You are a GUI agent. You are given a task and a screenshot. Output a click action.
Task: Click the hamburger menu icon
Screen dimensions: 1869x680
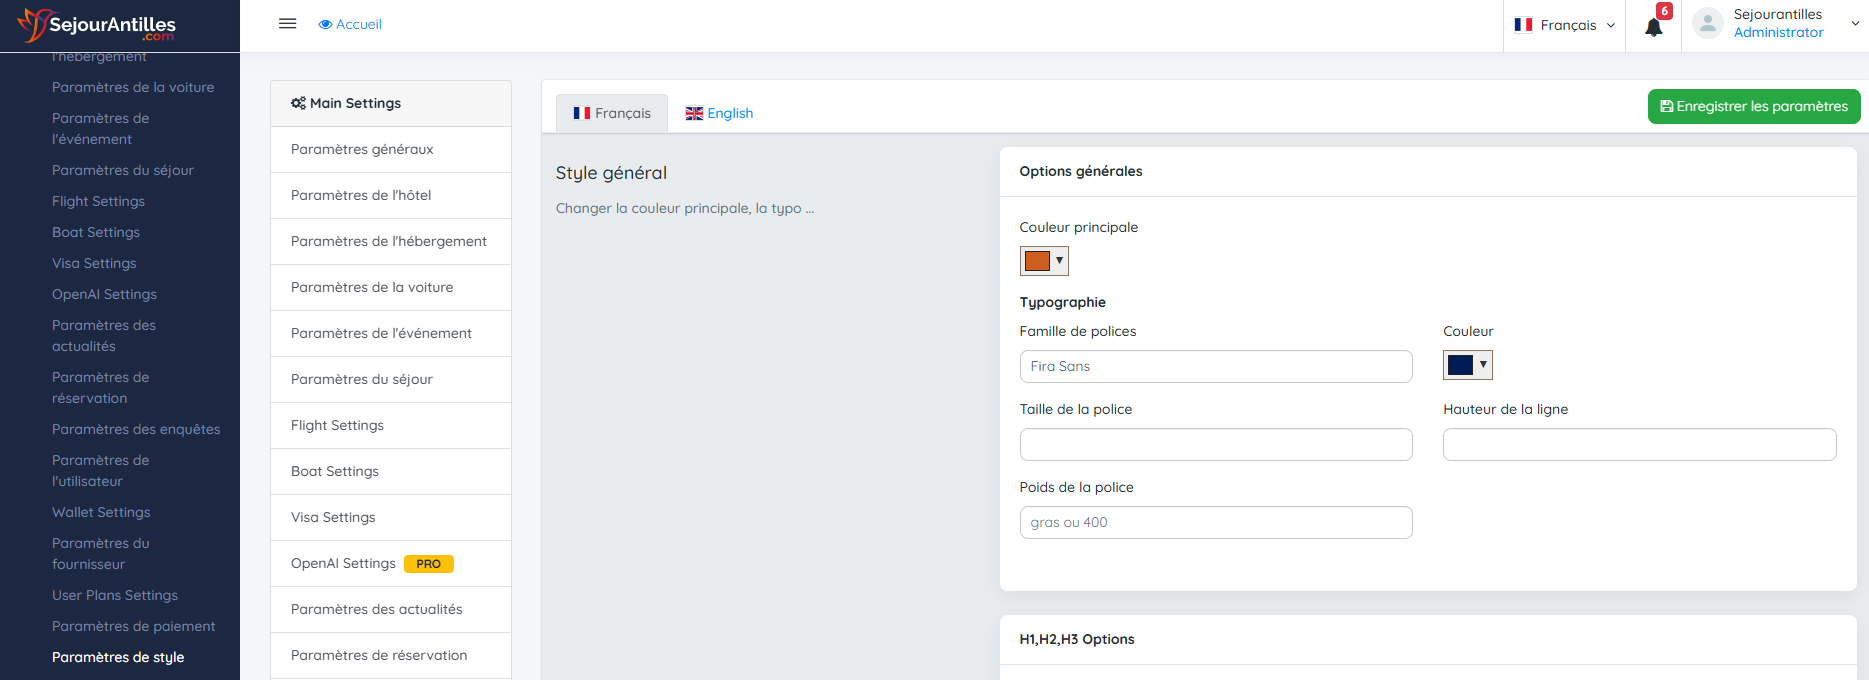[x=287, y=24]
